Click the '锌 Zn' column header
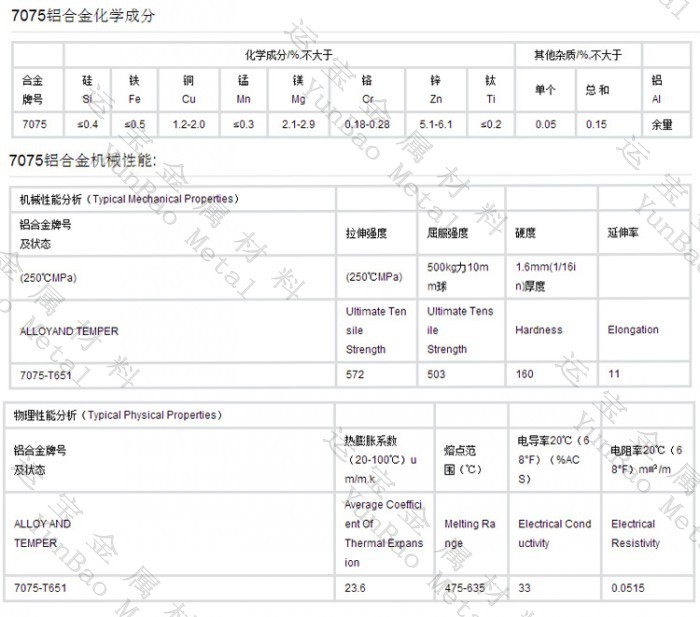 click(x=436, y=90)
